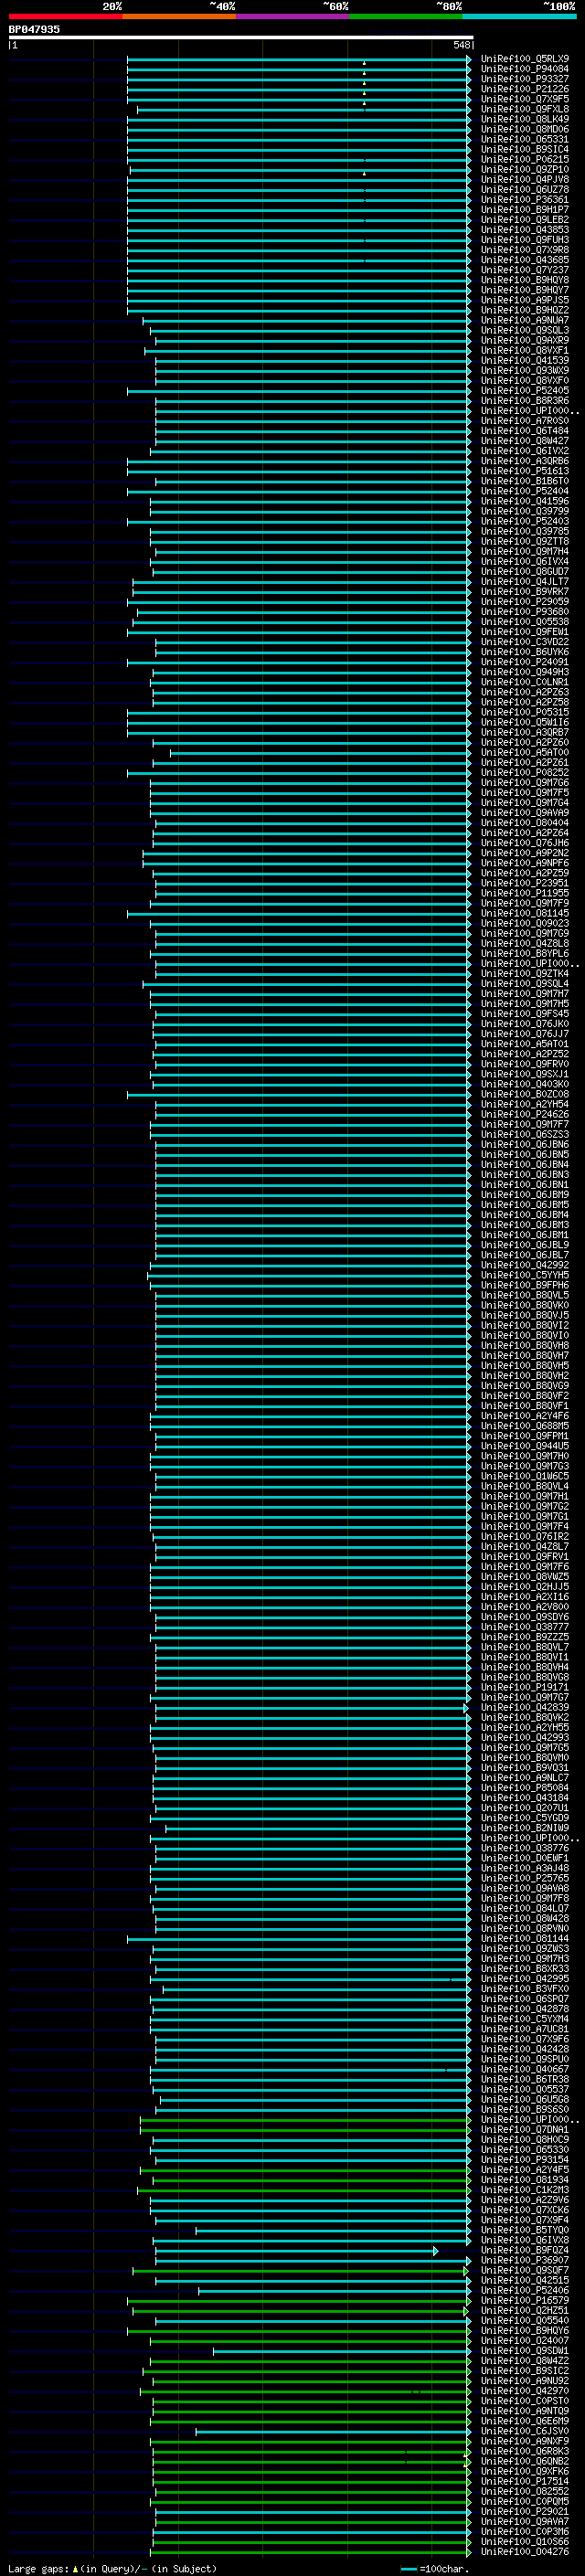Select the label UniRef100_P16579

click(x=524, y=2300)
